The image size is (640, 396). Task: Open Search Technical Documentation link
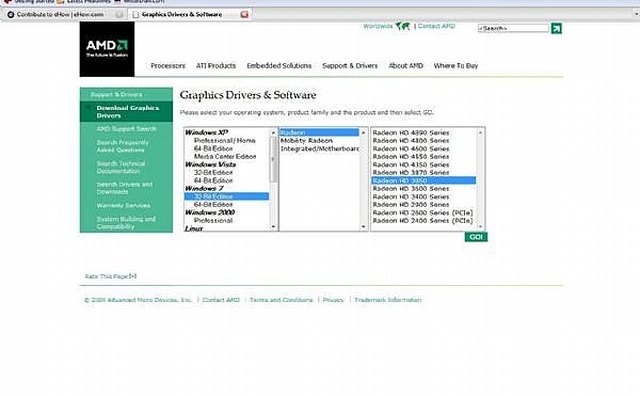121,167
